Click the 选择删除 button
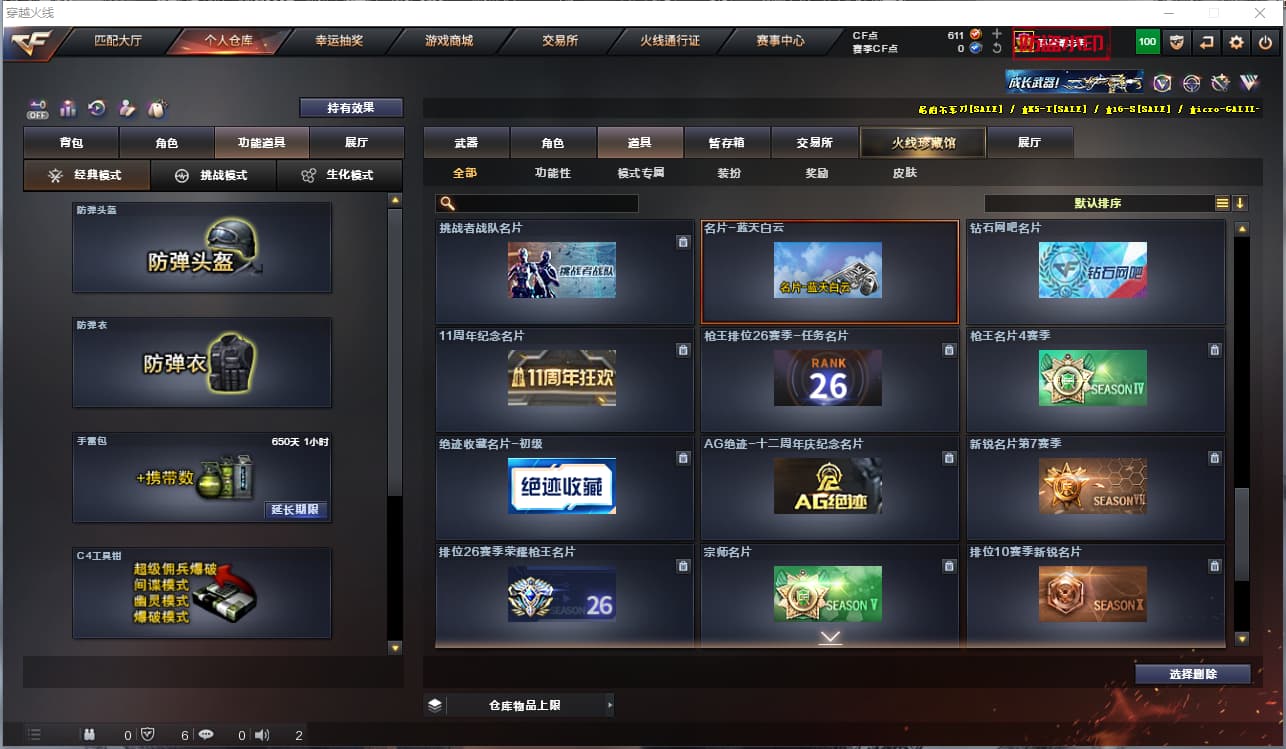 [x=1193, y=674]
